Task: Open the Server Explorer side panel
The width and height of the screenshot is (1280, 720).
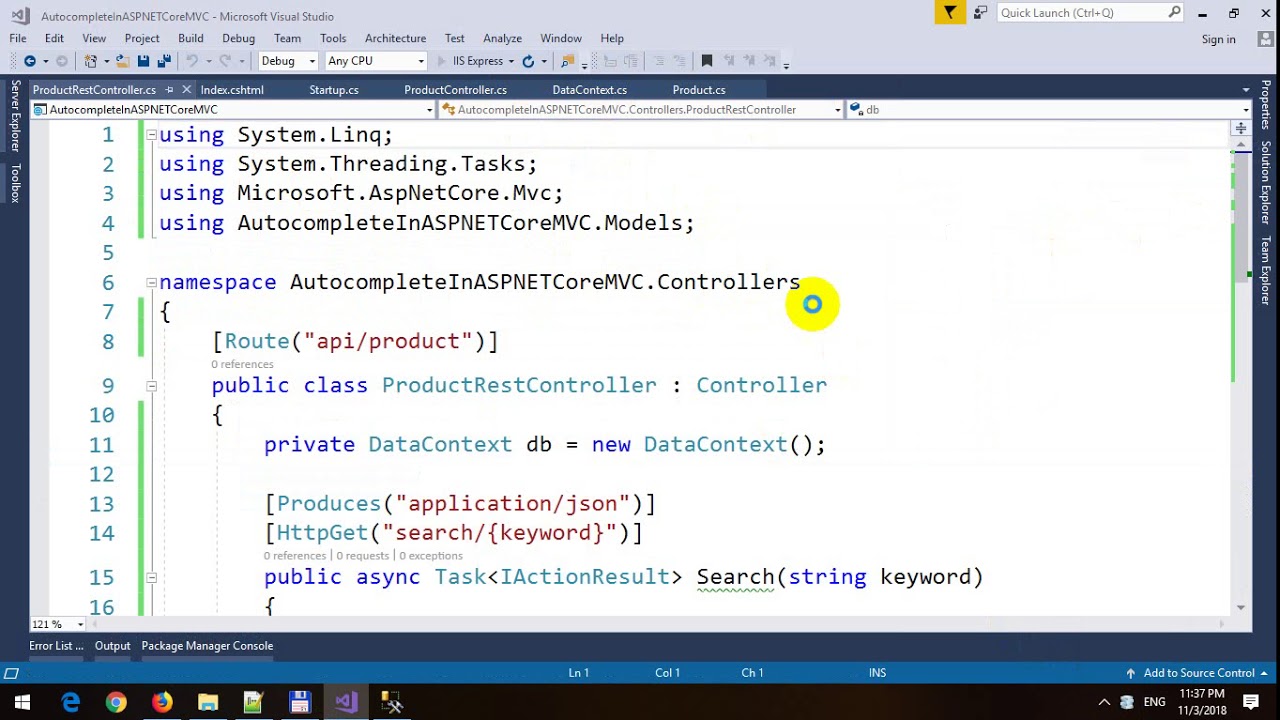Action: [15, 116]
